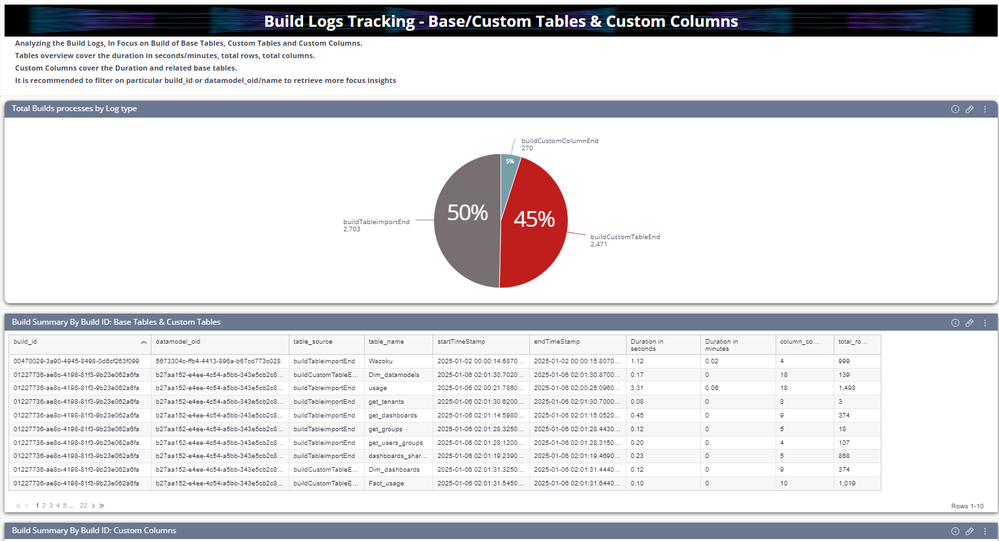Go to page 2 of the table
This screenshot has height=541, width=999.
(x=44, y=506)
